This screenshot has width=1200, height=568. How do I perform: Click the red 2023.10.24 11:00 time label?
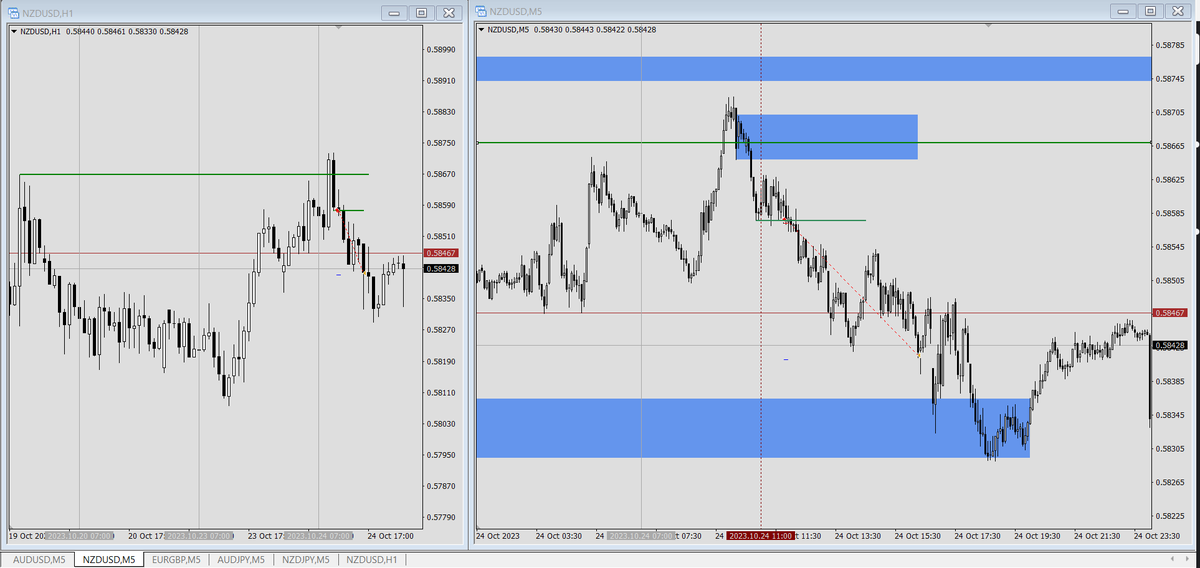point(761,536)
